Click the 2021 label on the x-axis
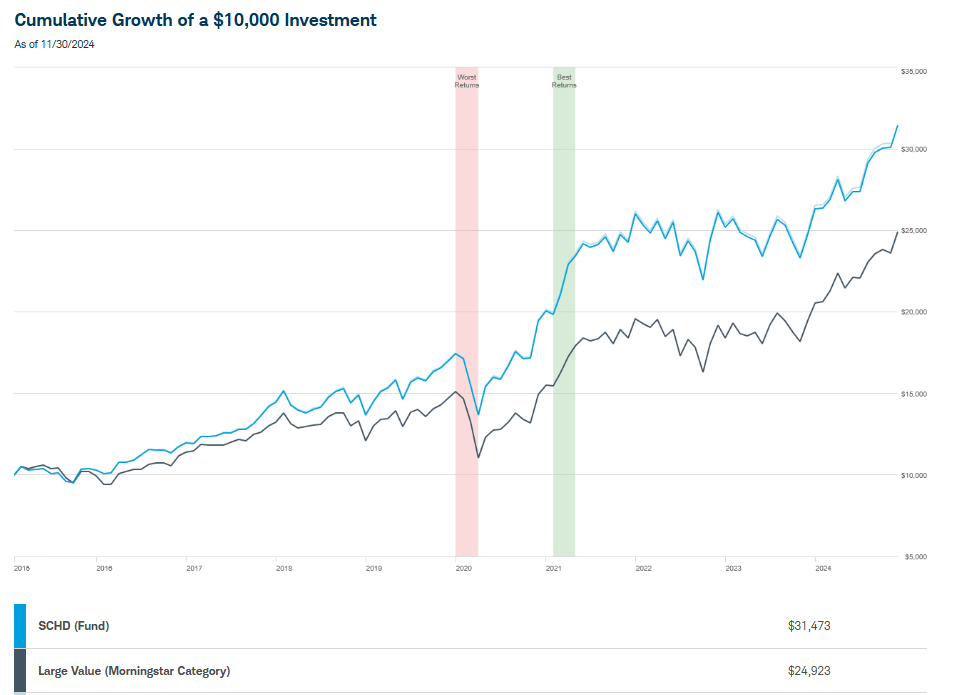 [553, 568]
